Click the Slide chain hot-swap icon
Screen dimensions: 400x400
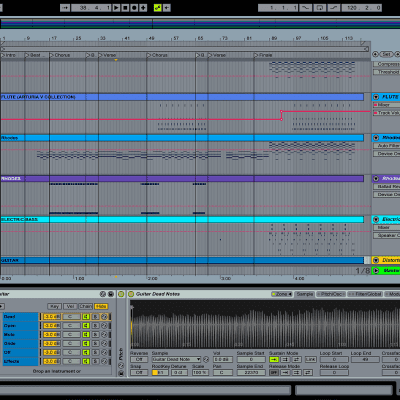[104, 343]
